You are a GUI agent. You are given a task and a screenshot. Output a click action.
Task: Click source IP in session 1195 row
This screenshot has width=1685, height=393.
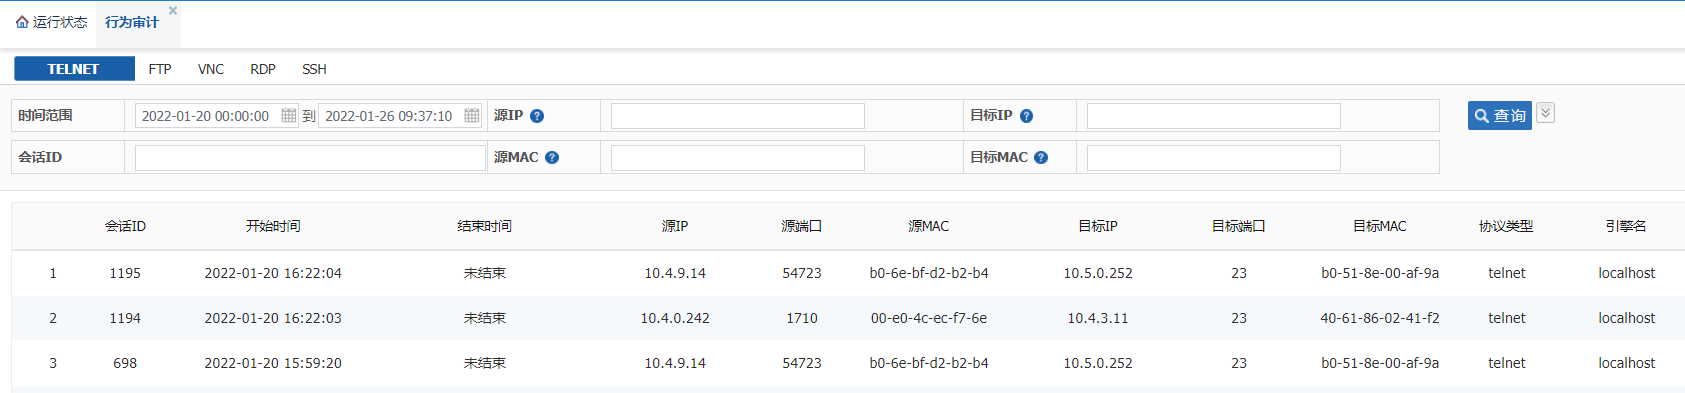[675, 273]
